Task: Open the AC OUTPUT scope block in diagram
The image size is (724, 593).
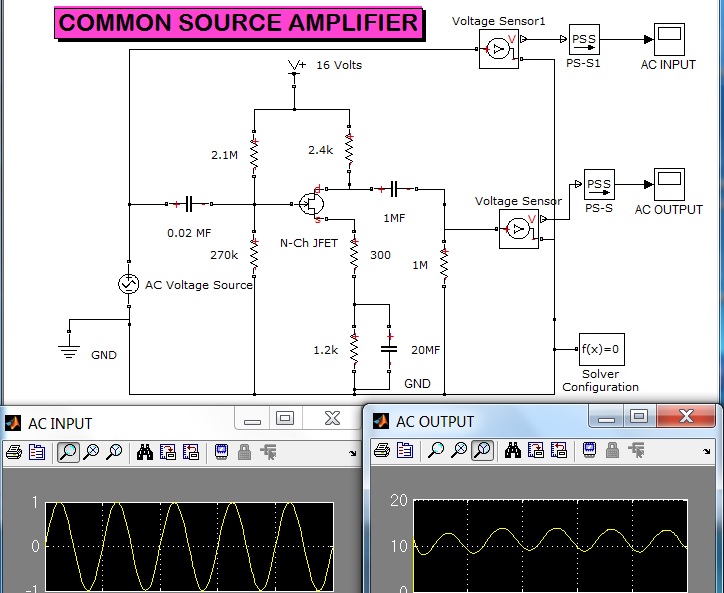Action: coord(670,184)
